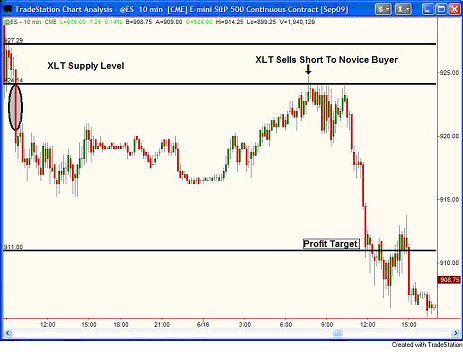Click the horizontal scrollbar thumb
This screenshot has width=463, height=363.
(338, 333)
